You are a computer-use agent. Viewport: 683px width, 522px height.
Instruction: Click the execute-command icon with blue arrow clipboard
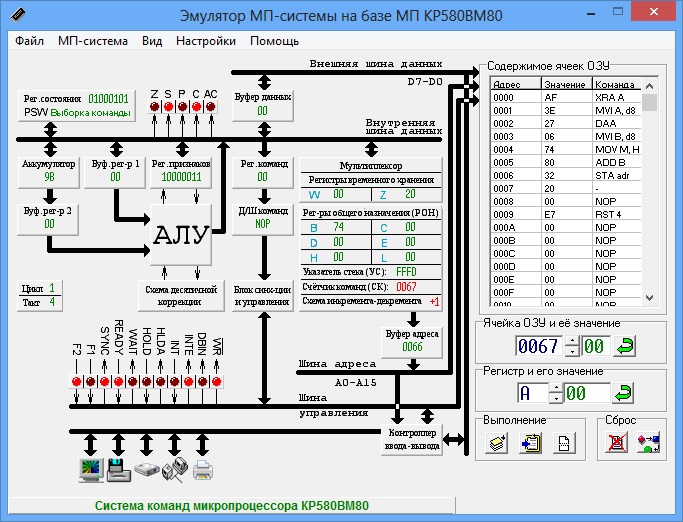coord(530,443)
